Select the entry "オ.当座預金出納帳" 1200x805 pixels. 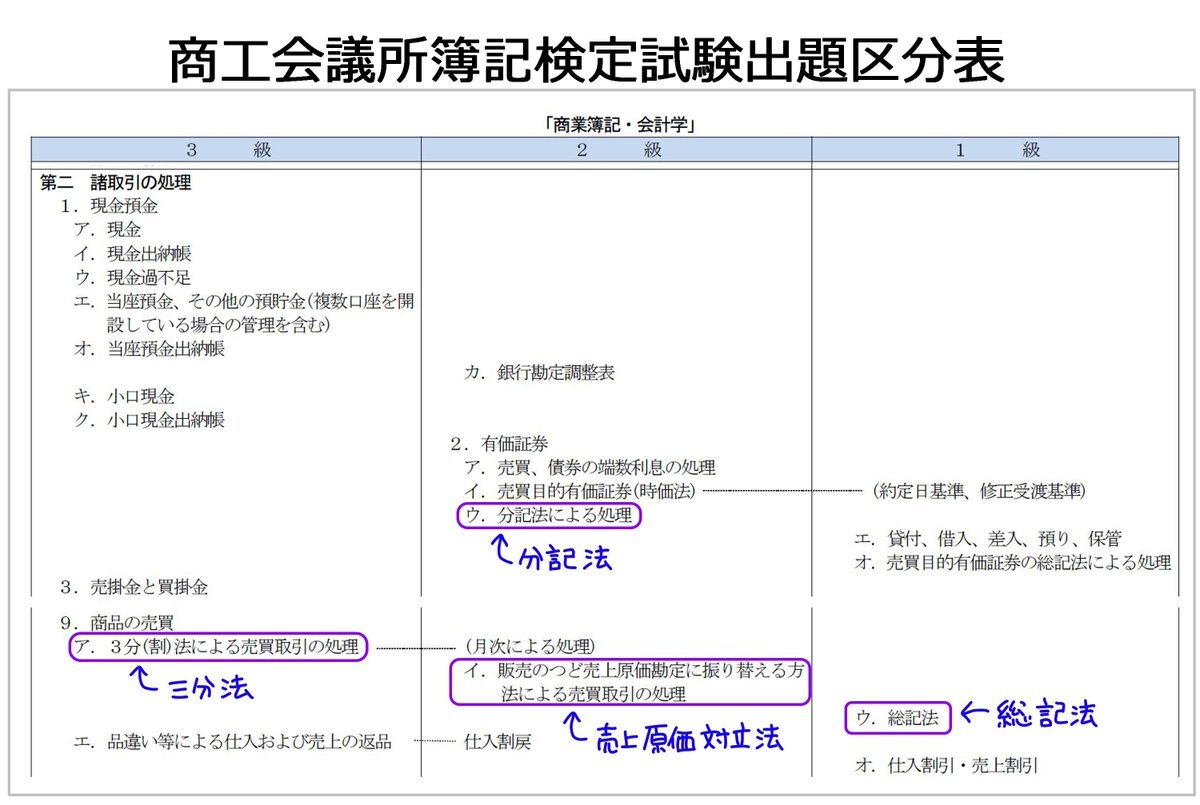(149, 349)
